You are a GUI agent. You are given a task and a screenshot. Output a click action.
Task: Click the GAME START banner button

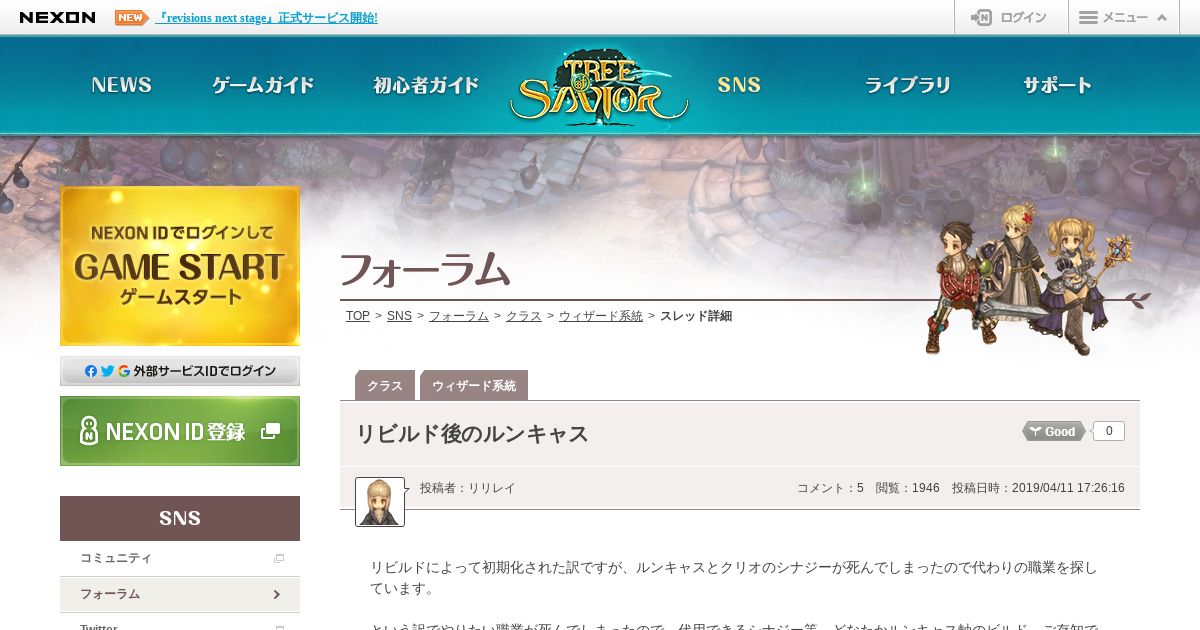click(x=180, y=266)
